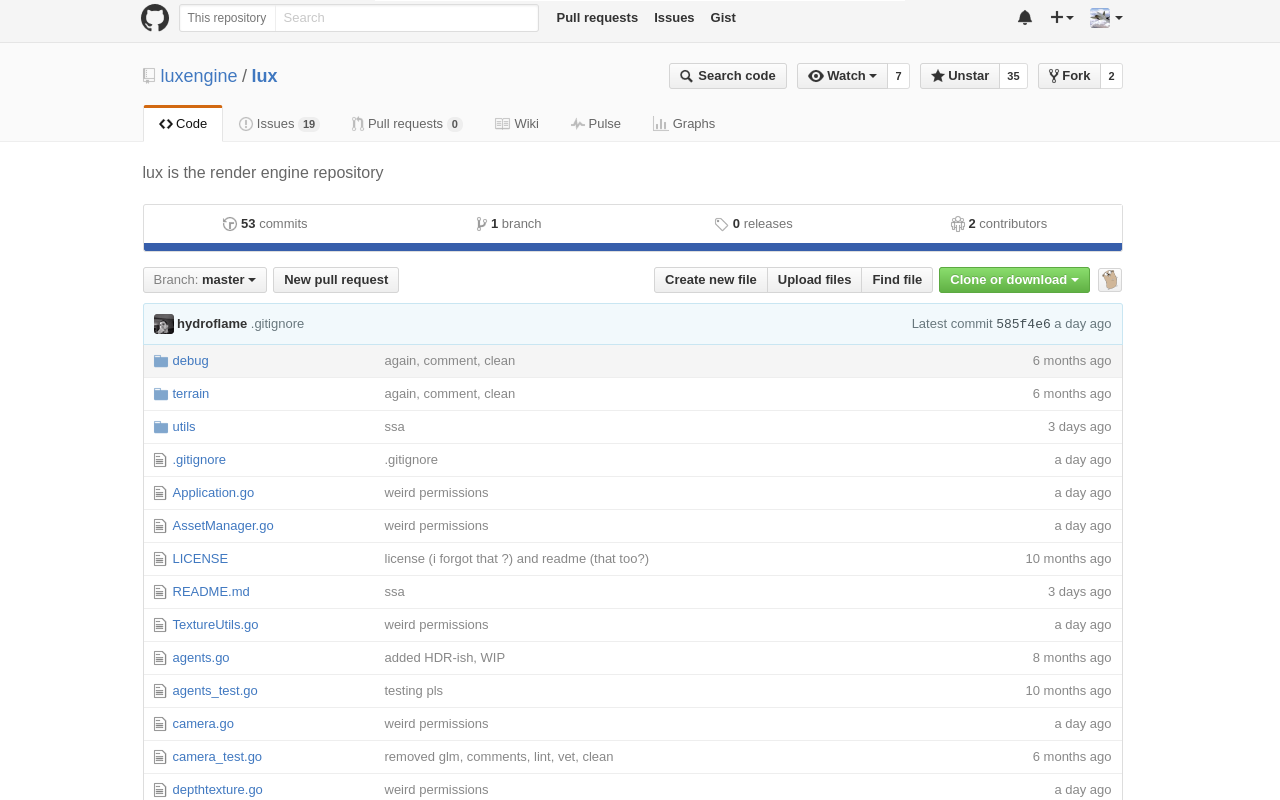Open the depthtexture.go file
The image size is (1280, 800).
click(x=217, y=790)
